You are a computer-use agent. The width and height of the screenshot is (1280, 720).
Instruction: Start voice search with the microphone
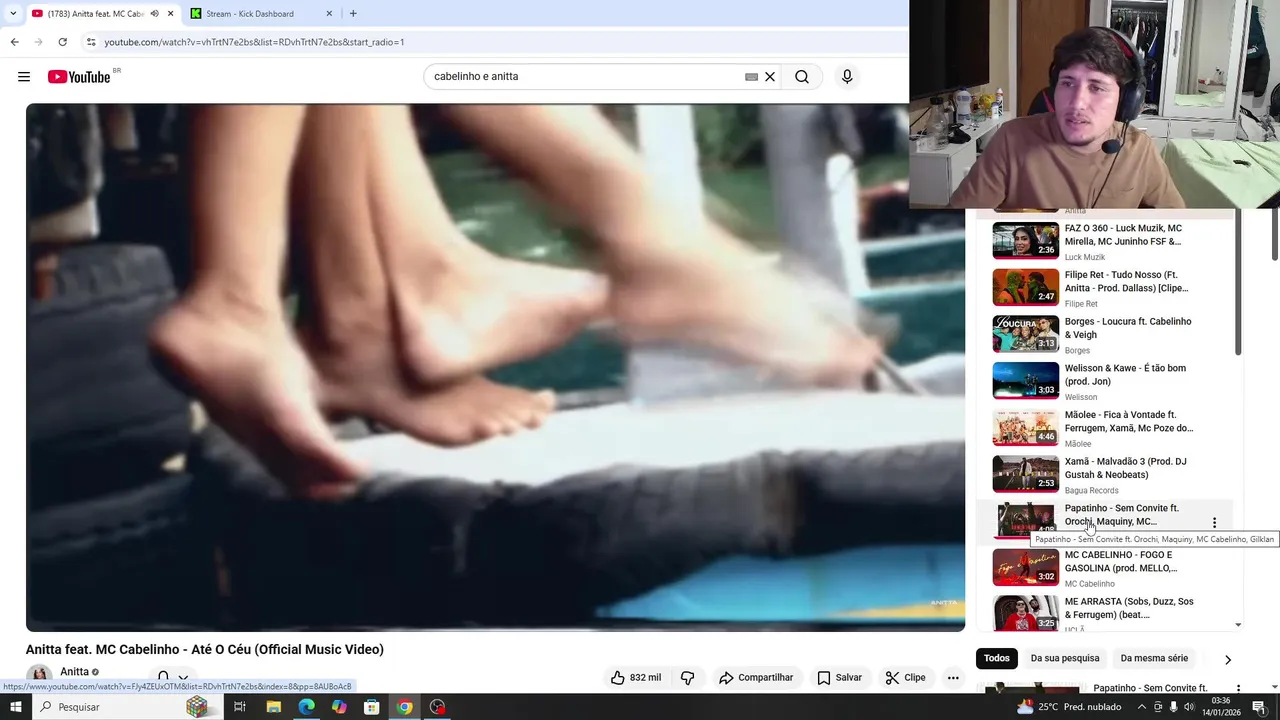coord(847,77)
